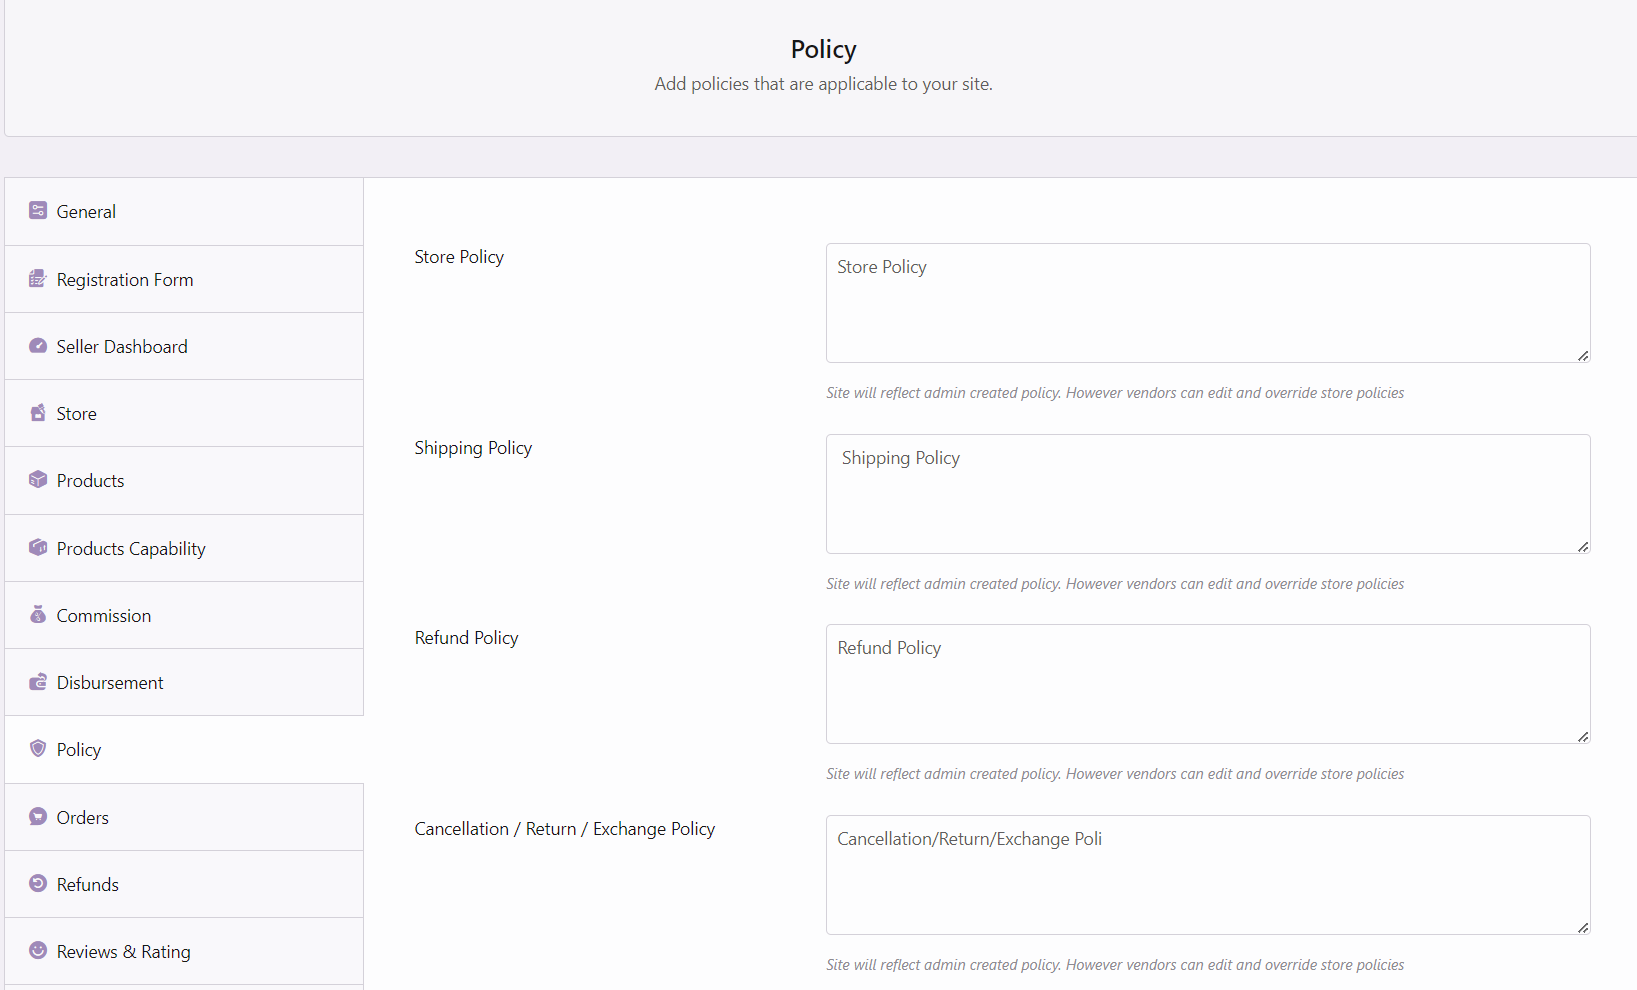Click the Disbursement wallet icon
This screenshot has height=990, width=1637.
point(38,682)
